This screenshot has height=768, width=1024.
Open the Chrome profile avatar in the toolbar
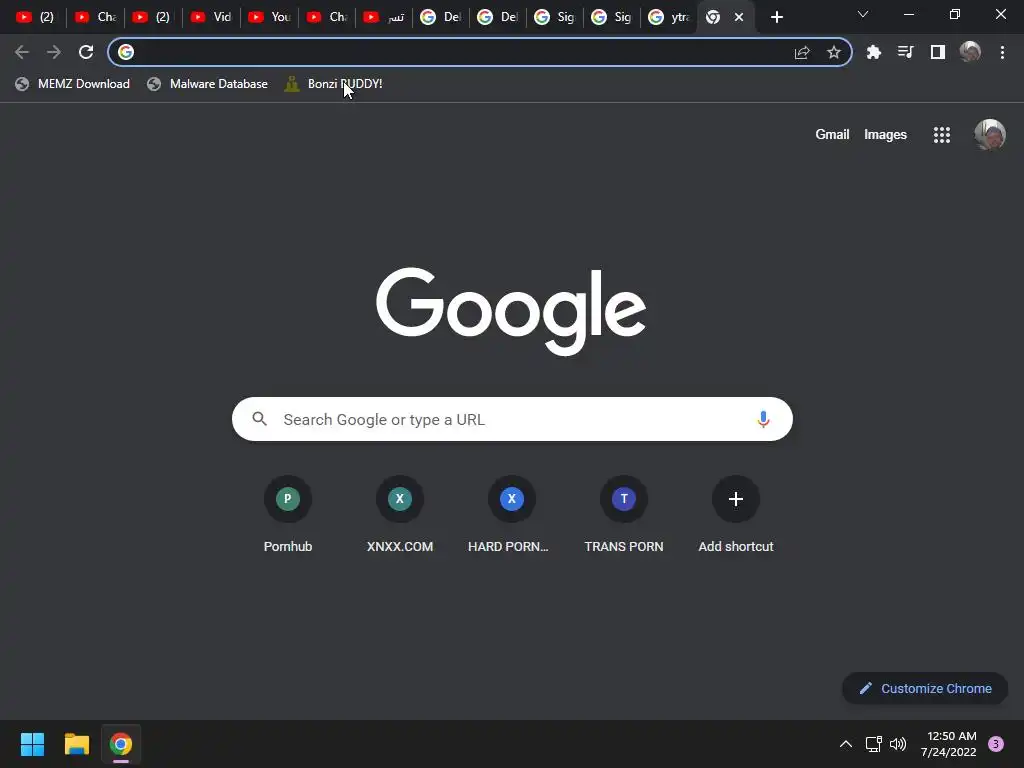click(970, 52)
